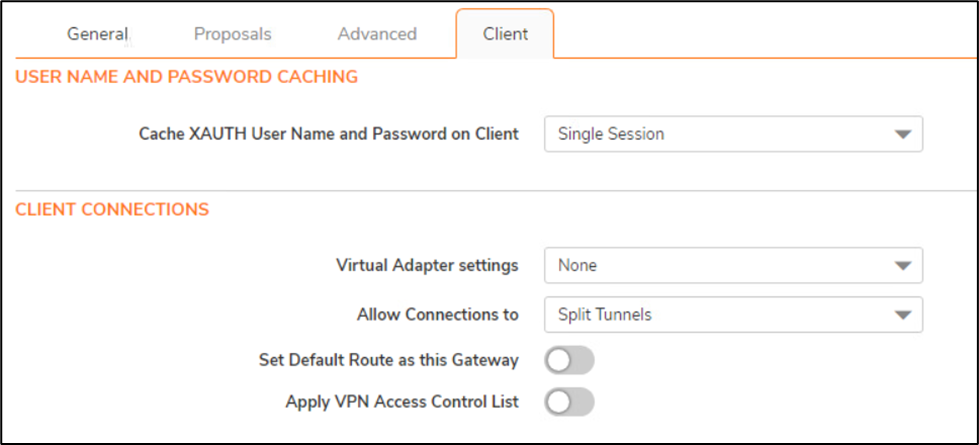
Task: Click the Virtual Adapter settings label
Action: pyautogui.click(x=427, y=266)
